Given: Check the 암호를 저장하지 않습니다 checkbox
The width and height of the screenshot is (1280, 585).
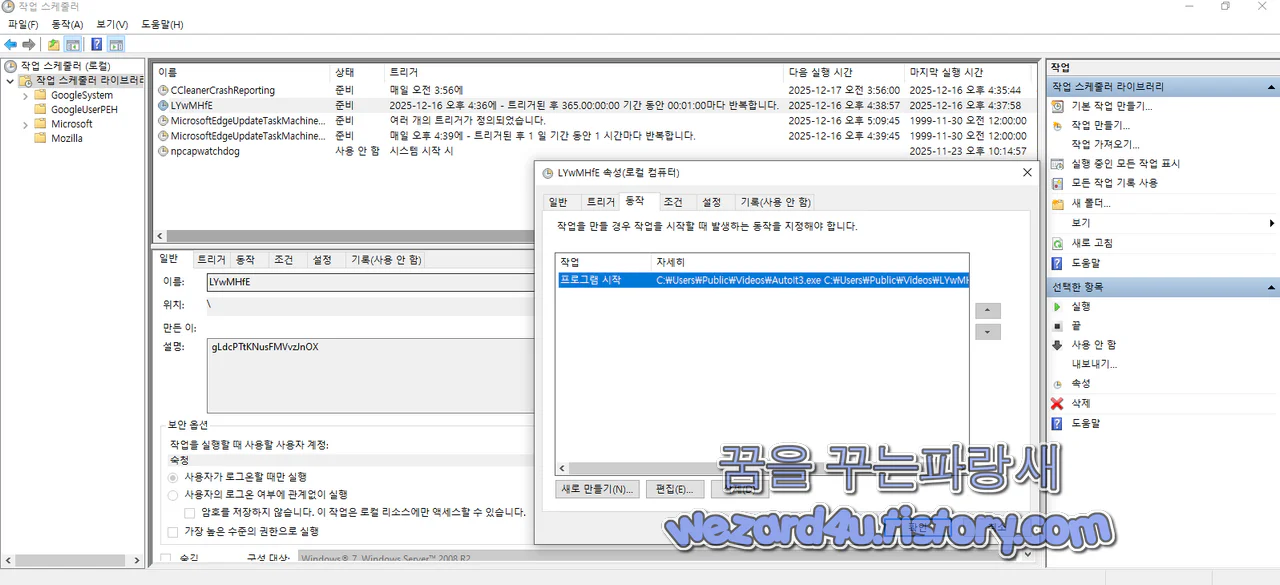Looking at the screenshot, I should click(x=190, y=512).
